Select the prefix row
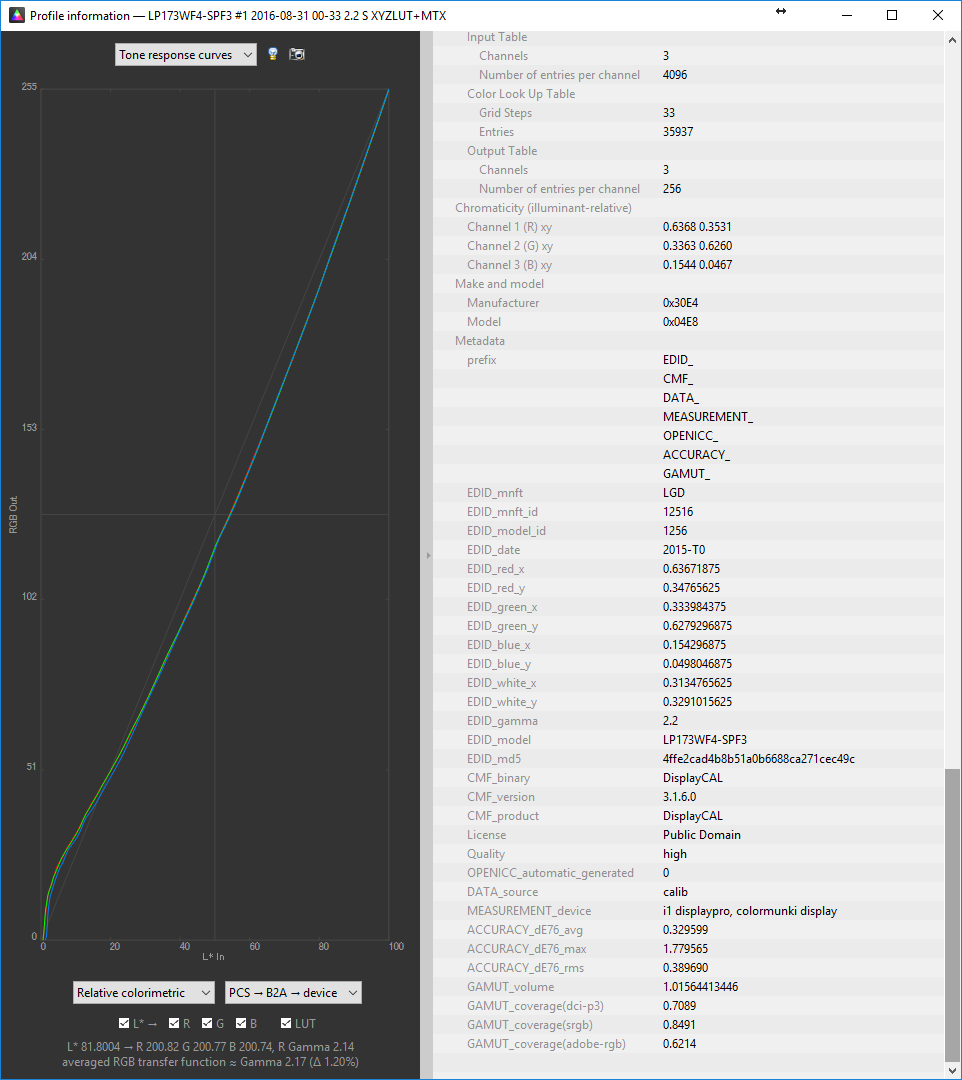 coord(689,360)
